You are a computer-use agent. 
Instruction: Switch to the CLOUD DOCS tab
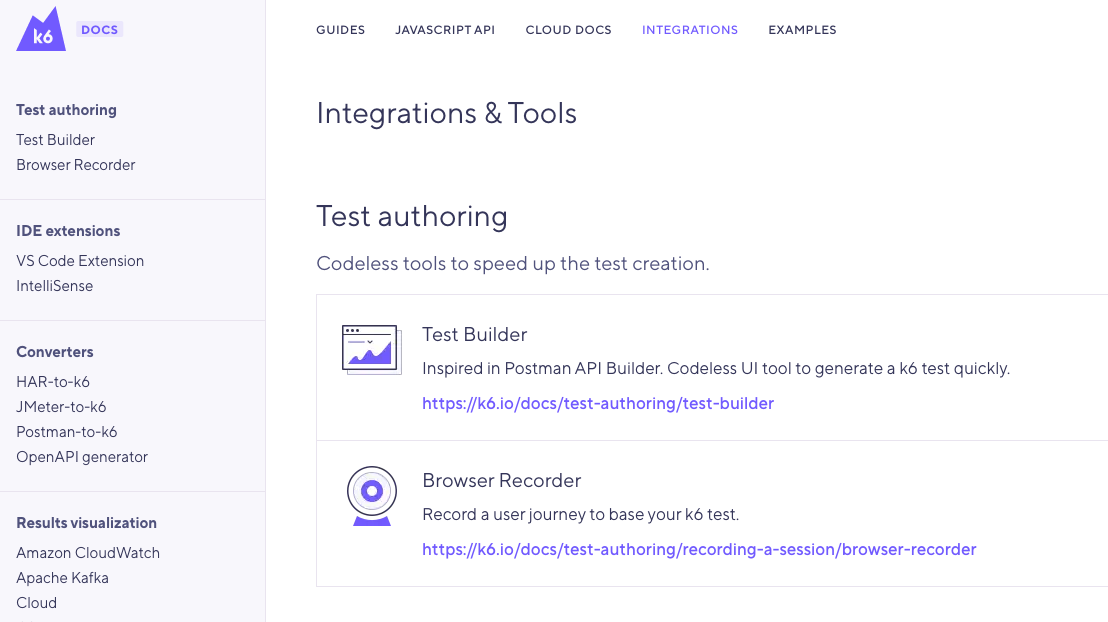pyautogui.click(x=569, y=30)
